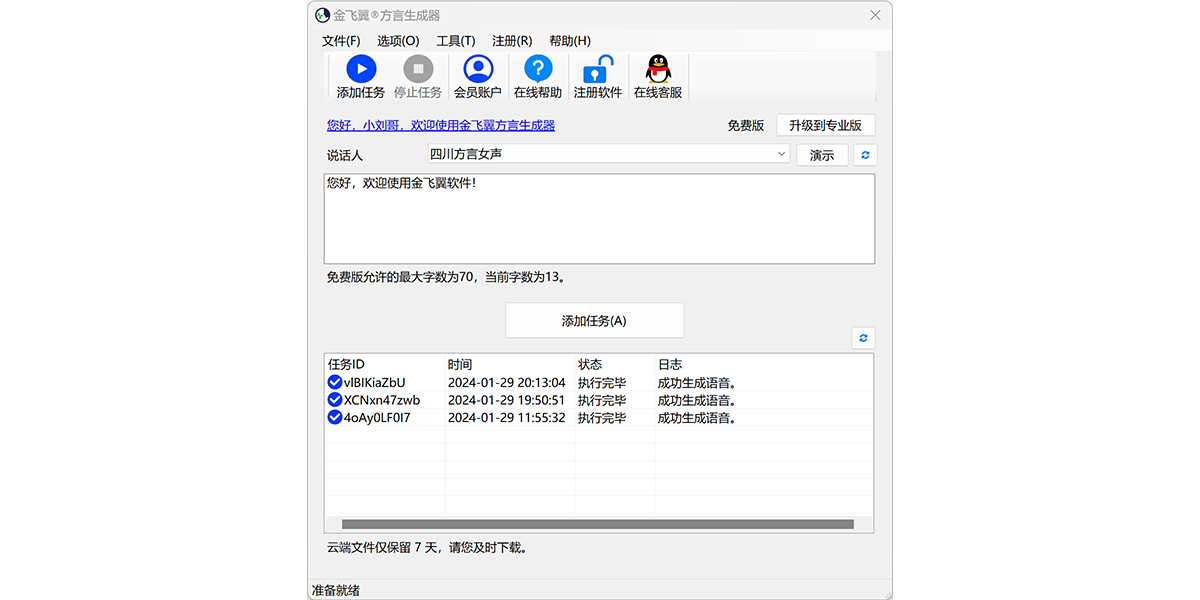This screenshot has height=600, width=1200.
Task: Click the large 添加任务(A) button
Action: coord(595,321)
